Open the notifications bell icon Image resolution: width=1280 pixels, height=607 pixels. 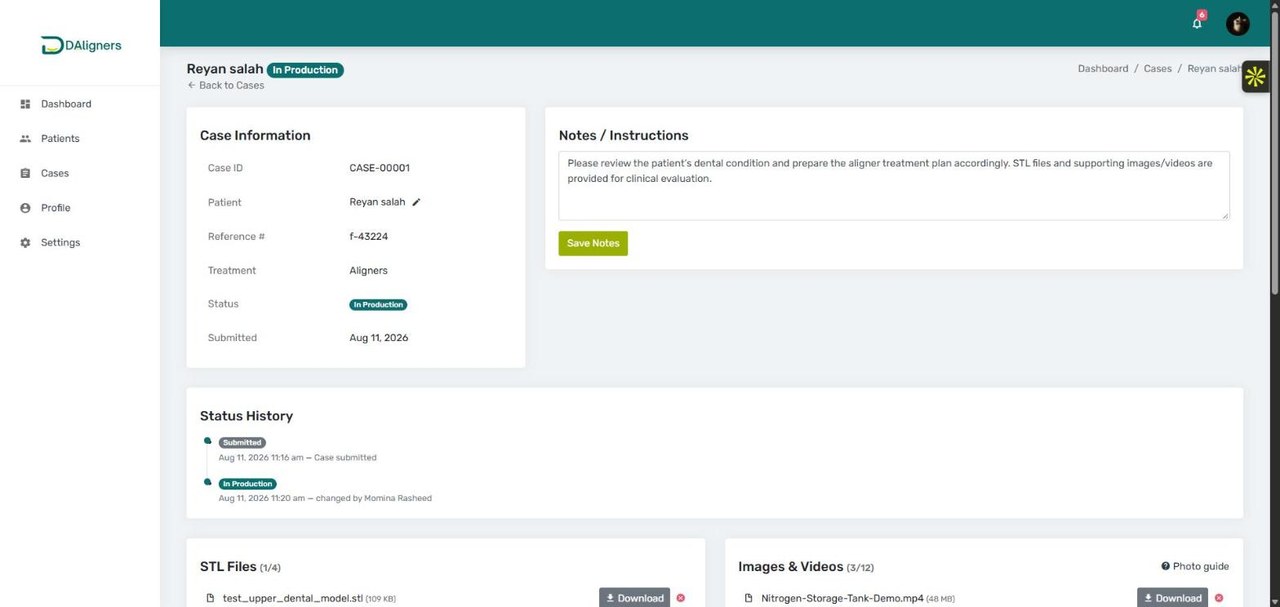click(x=1197, y=23)
